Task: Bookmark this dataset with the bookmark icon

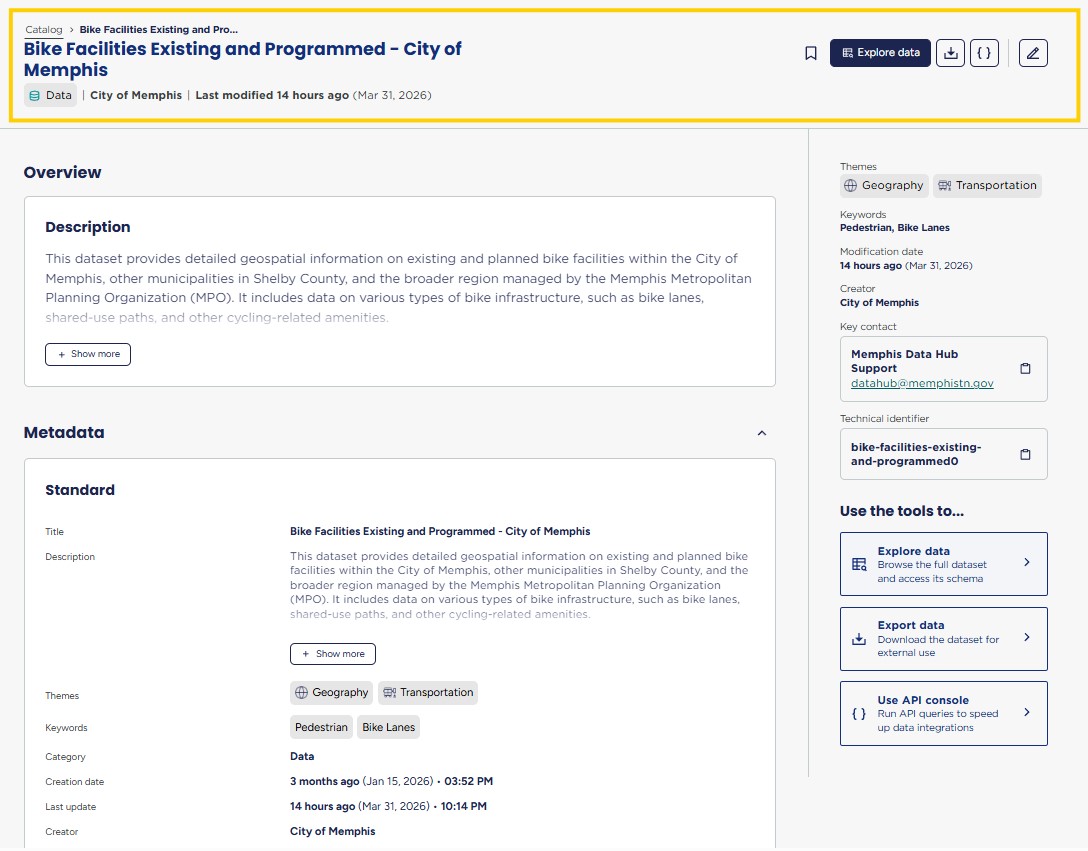Action: 811,53
